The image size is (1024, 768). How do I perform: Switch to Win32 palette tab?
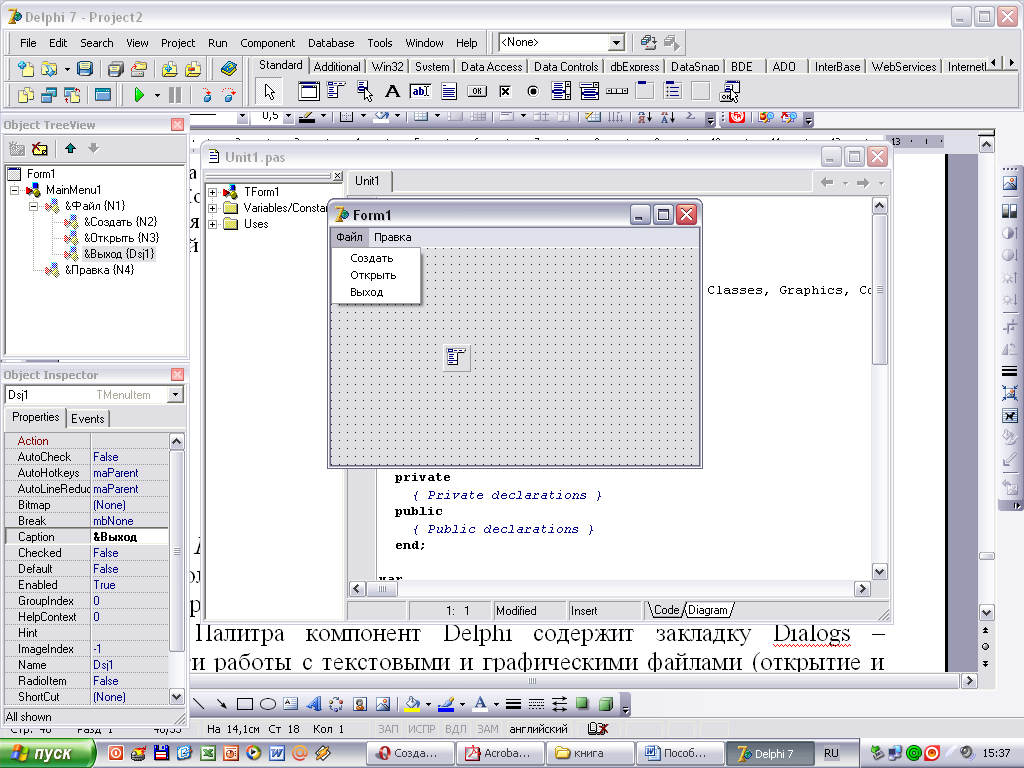[387, 67]
